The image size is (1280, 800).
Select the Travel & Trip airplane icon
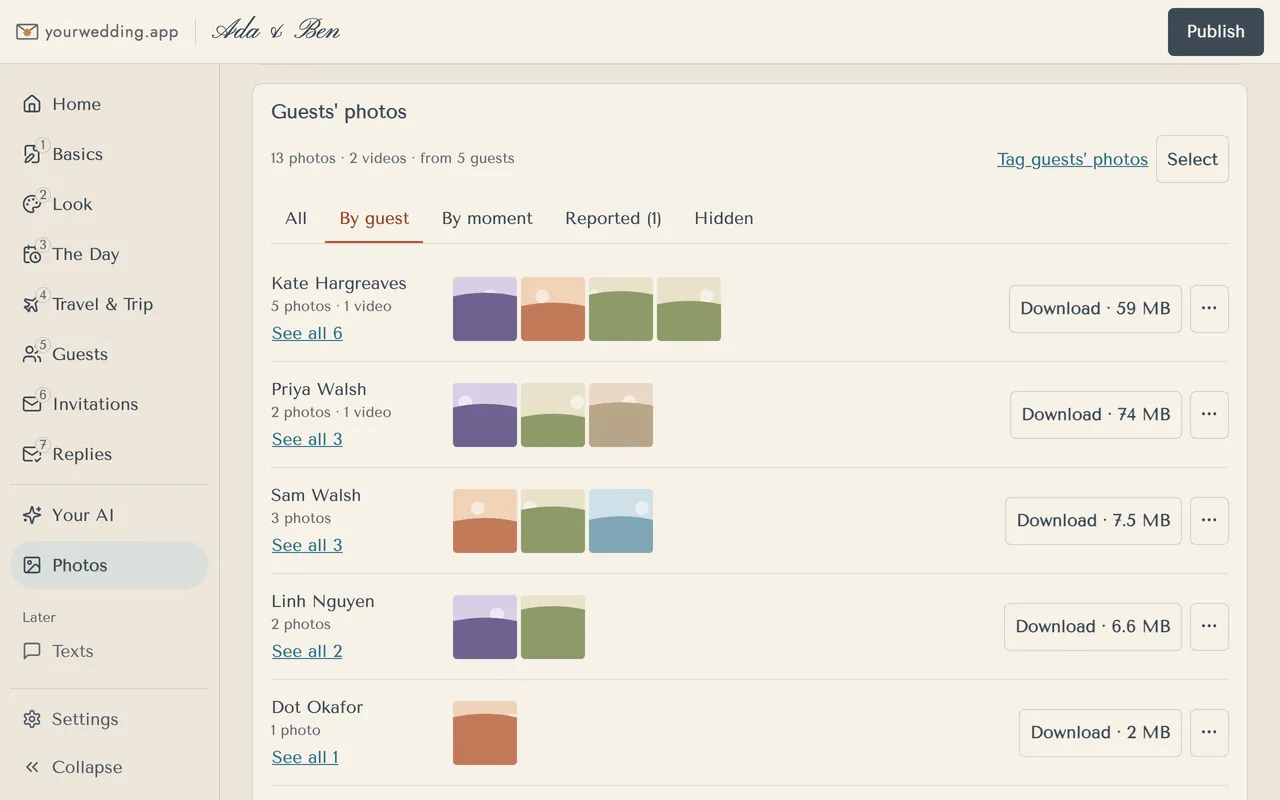32,304
